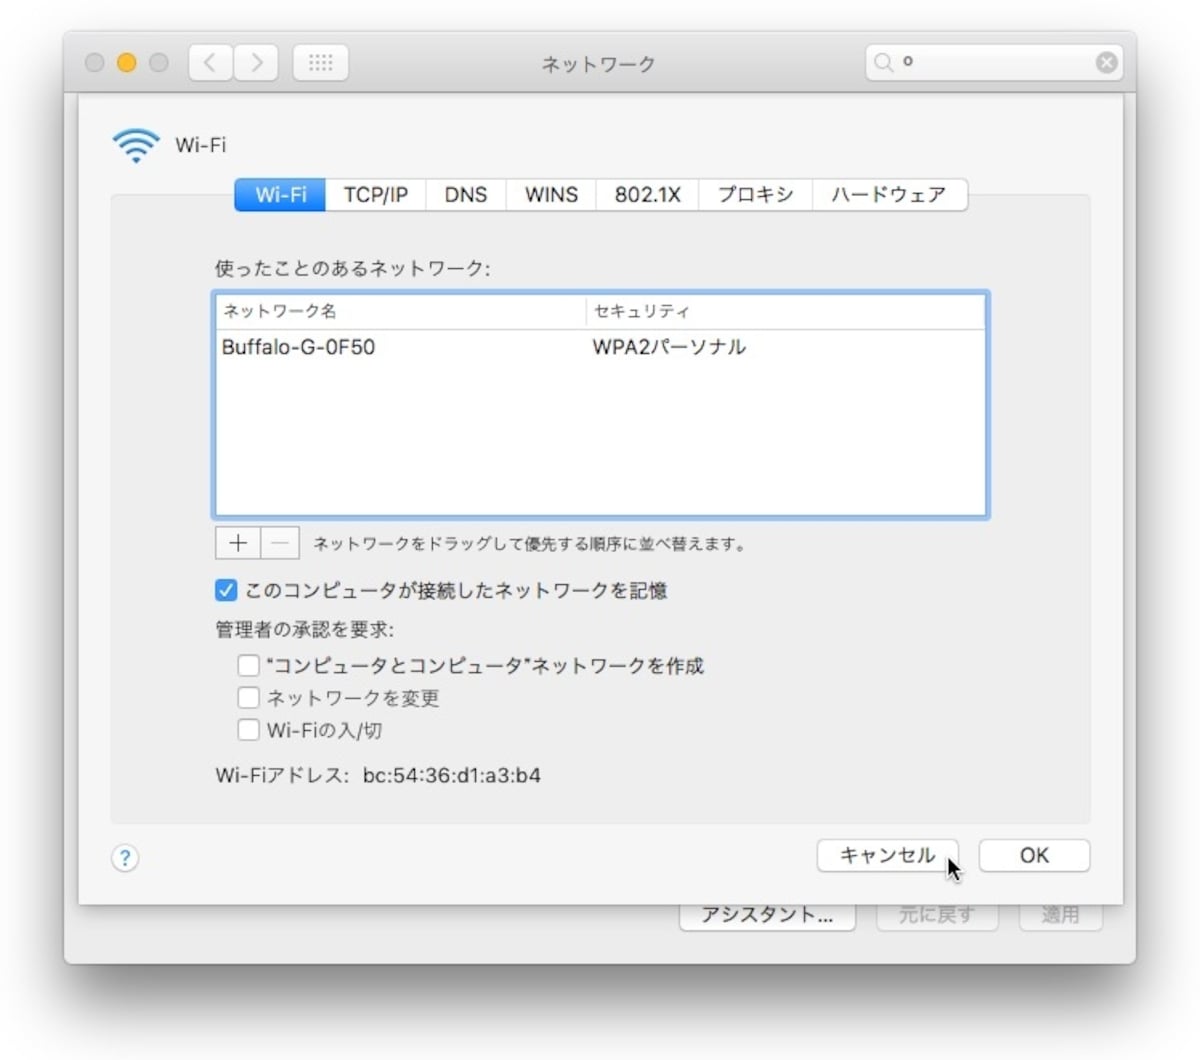Click the ネットワーク名 column header

tap(401, 311)
